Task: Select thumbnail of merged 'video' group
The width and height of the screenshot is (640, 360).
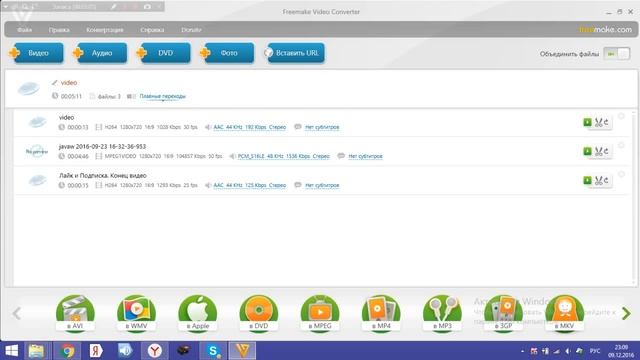Action: click(29, 89)
